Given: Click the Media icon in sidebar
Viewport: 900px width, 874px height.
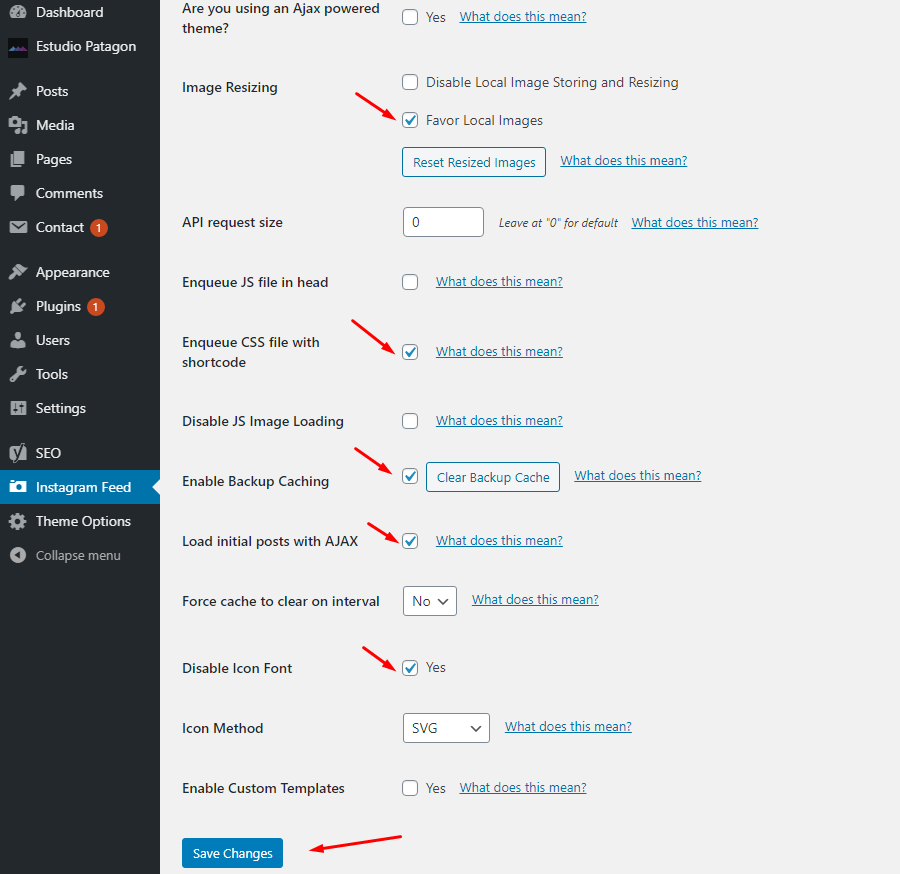Looking at the screenshot, I should (18, 125).
